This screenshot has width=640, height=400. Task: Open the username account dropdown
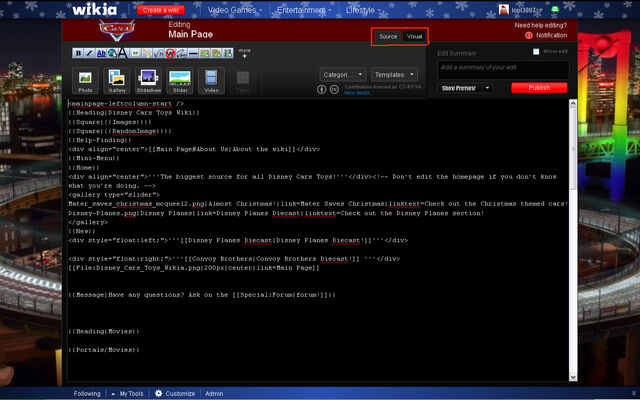pos(526,10)
